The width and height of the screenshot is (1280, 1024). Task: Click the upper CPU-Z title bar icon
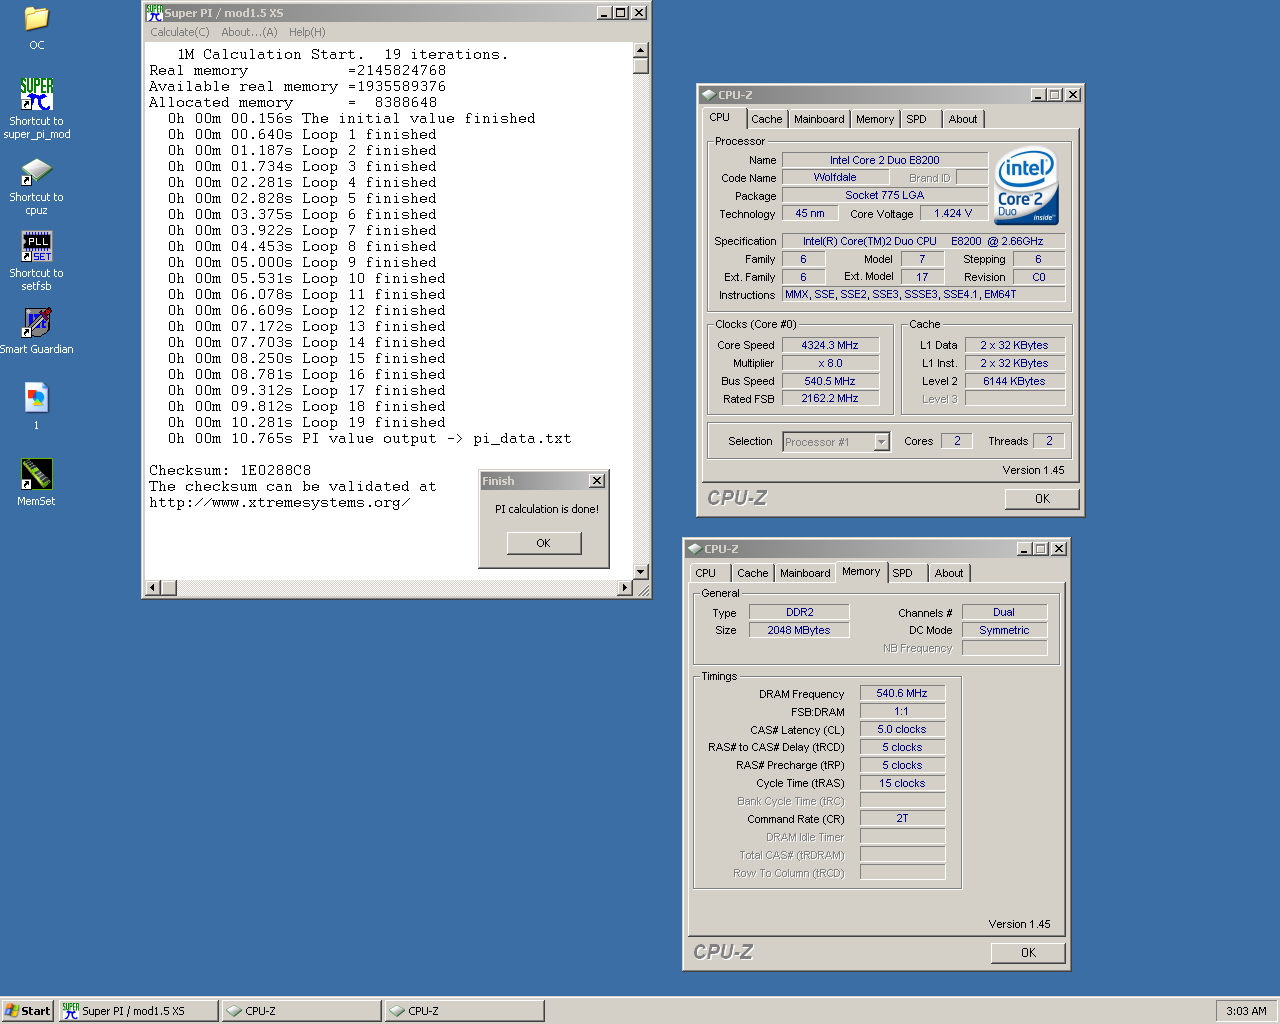708,95
